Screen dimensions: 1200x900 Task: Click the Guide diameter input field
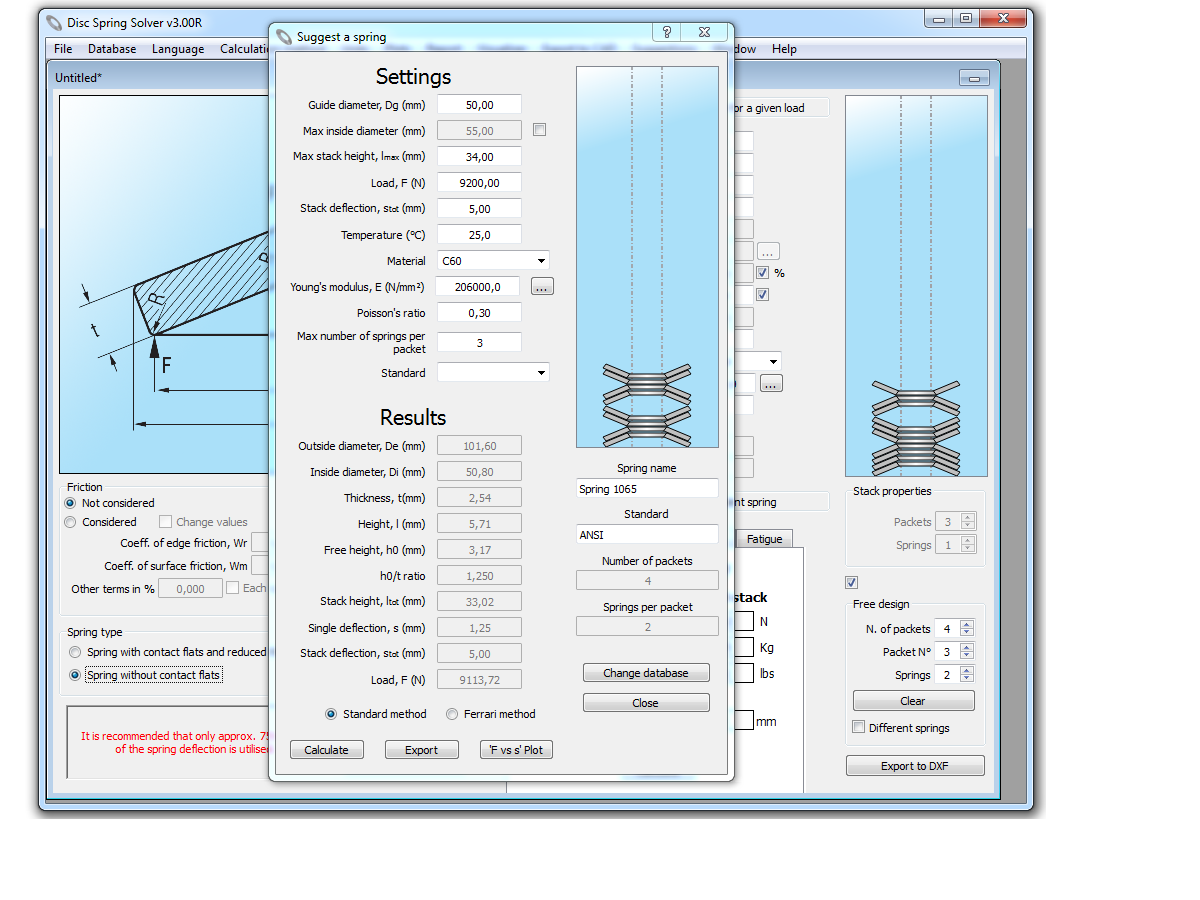pyautogui.click(x=479, y=105)
